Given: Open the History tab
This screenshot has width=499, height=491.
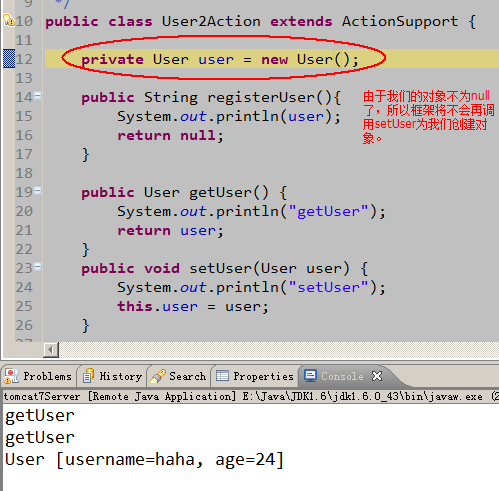Looking at the screenshot, I should pos(113,376).
